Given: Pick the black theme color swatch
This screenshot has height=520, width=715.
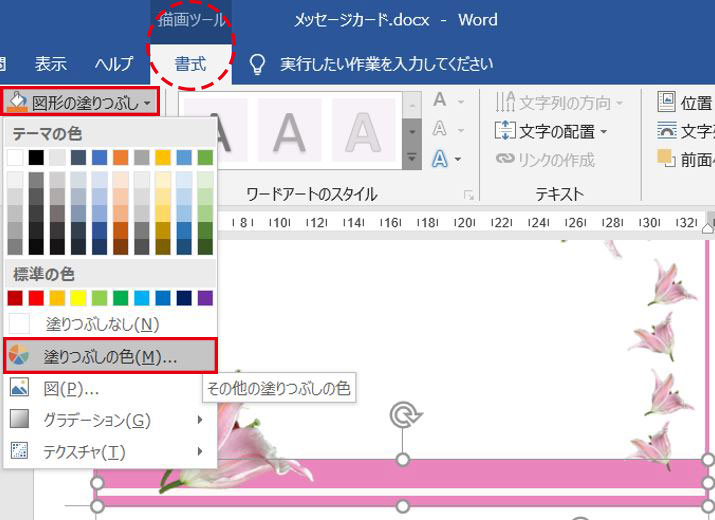Looking at the screenshot, I should point(36,157).
